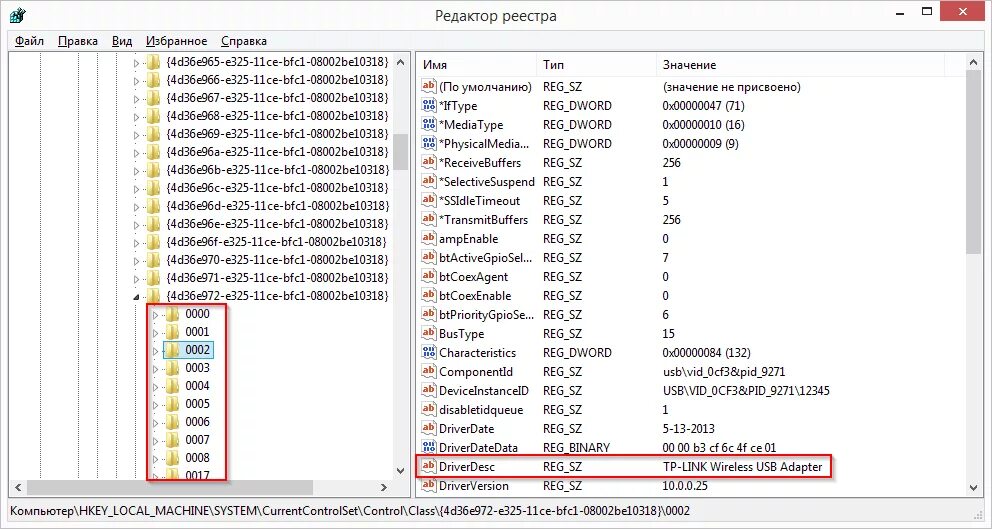Expand the {4d36e968-e325-11ce-bfc1-08002be10318} key
The width and height of the screenshot is (992, 529).
click(x=136, y=117)
